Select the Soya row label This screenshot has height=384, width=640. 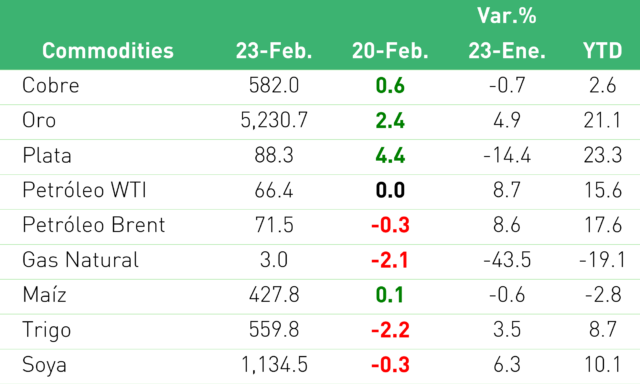(x=44, y=365)
